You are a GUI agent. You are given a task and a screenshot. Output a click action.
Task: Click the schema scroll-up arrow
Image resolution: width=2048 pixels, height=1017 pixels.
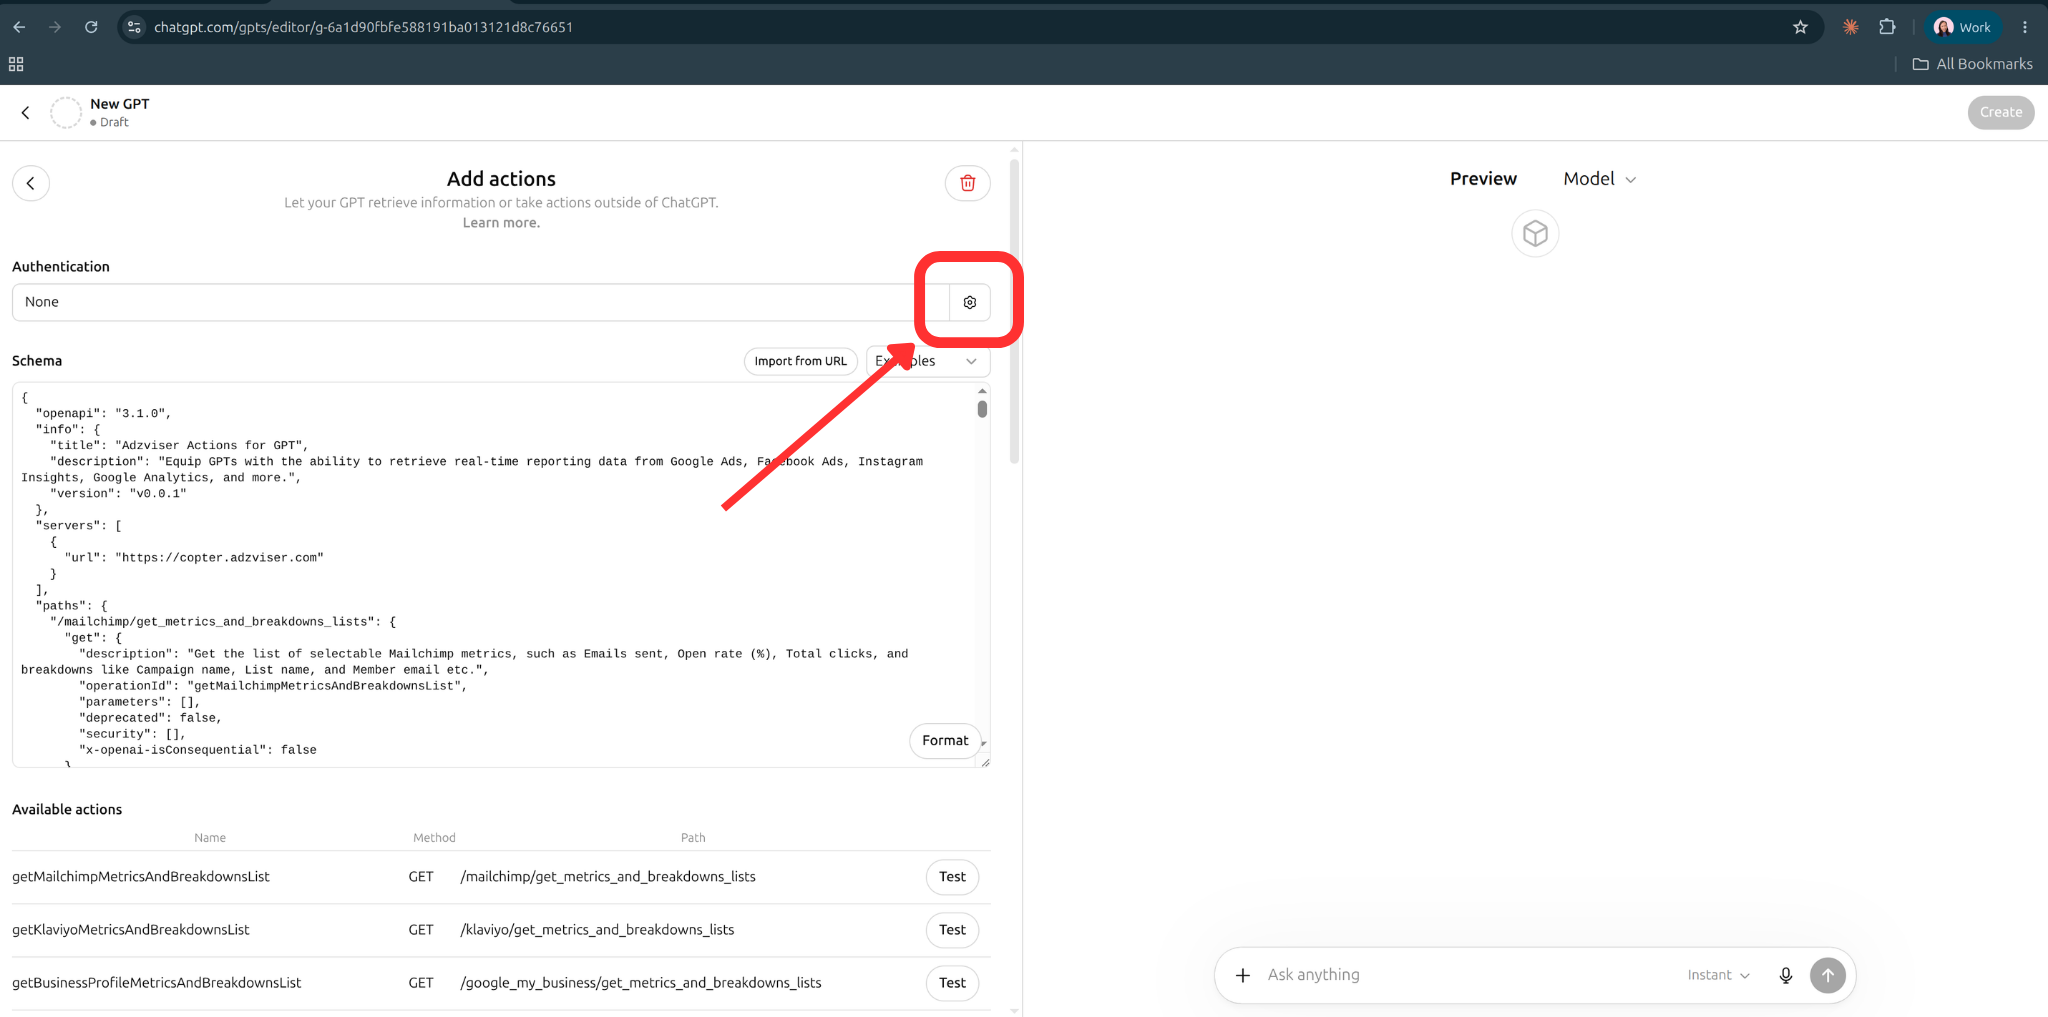(x=983, y=391)
